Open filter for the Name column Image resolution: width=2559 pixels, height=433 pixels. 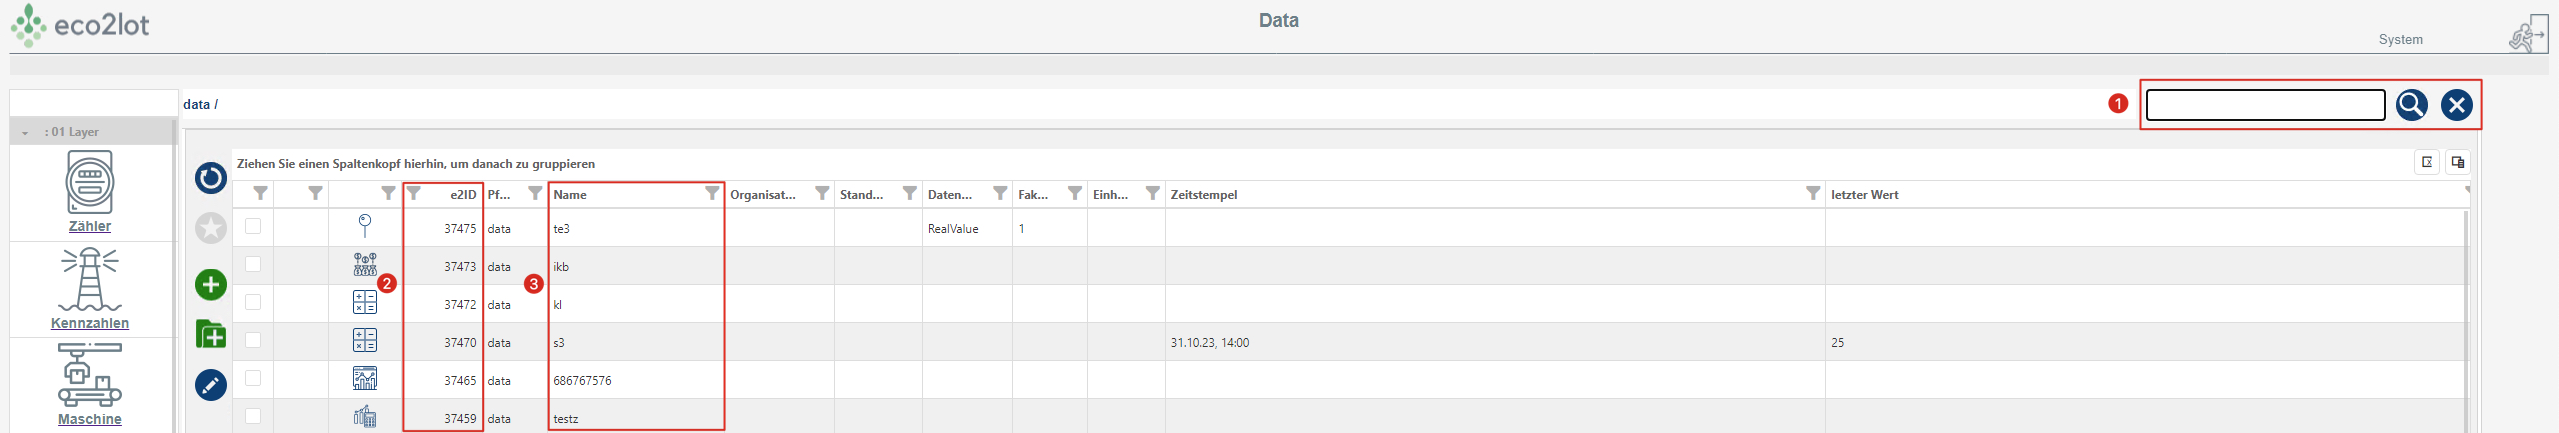coord(712,193)
